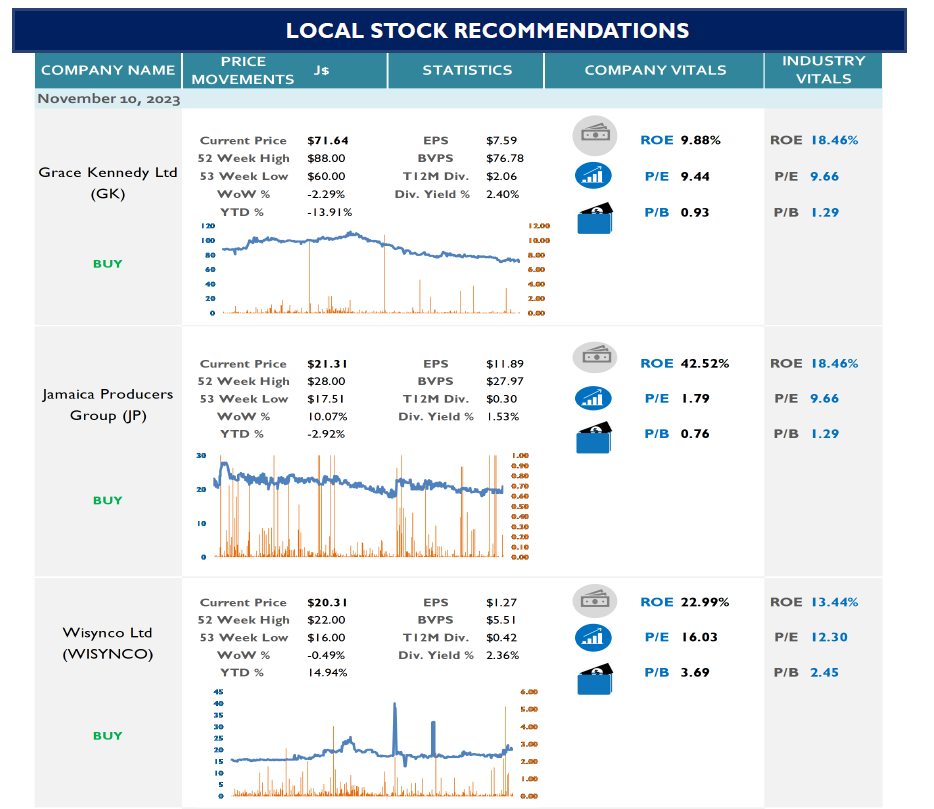Viewport: 934px width, 809px height.
Task: Click Wisynco industry P/B 2.45
Action: click(824, 673)
